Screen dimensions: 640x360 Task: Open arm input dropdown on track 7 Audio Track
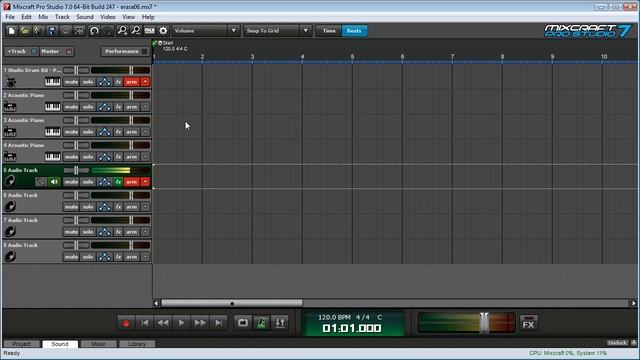point(145,232)
